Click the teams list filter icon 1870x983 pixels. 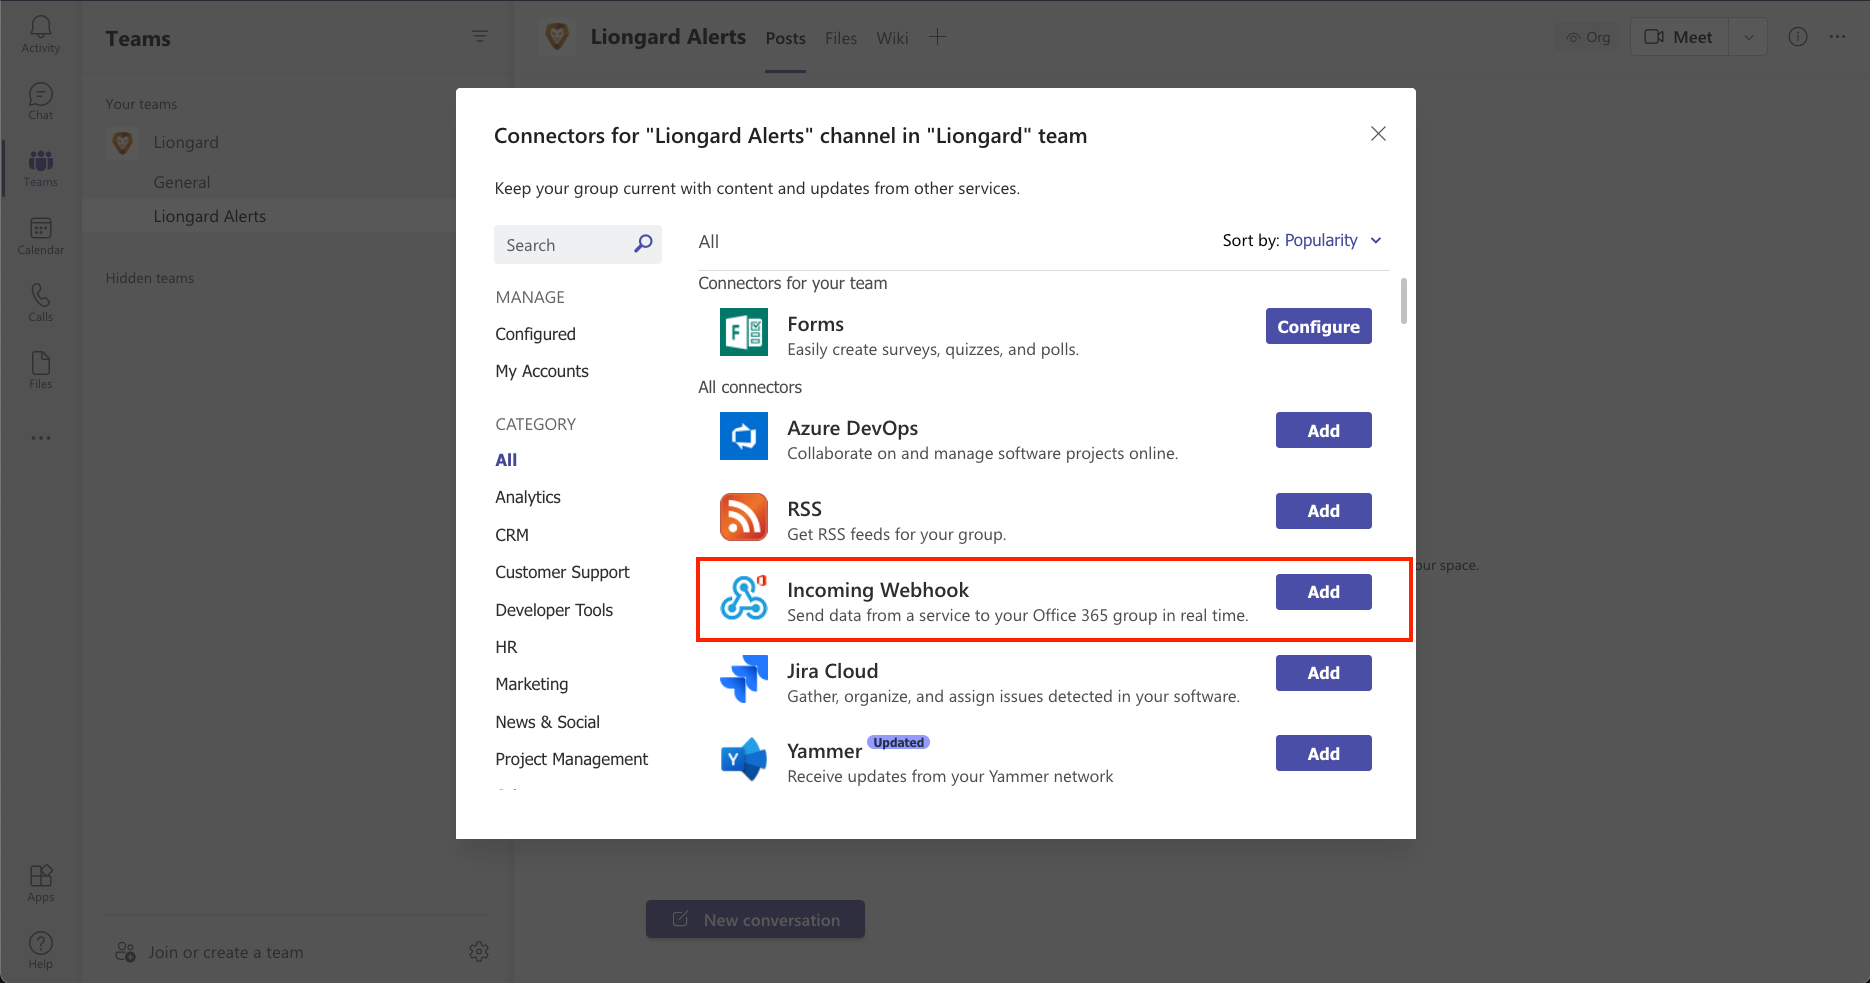click(480, 37)
